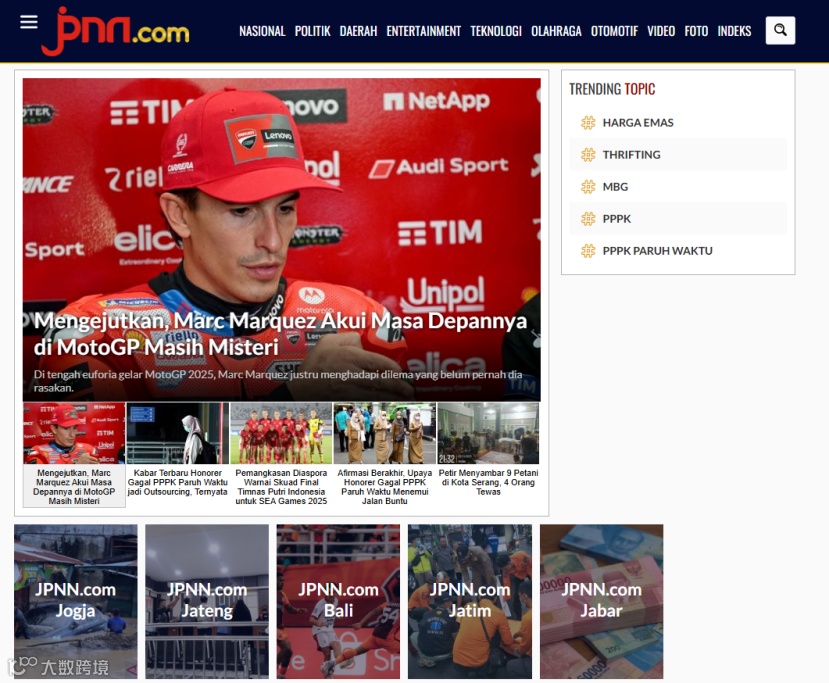829x683 pixels.
Task: Open the INDEKS page
Action: [734, 31]
